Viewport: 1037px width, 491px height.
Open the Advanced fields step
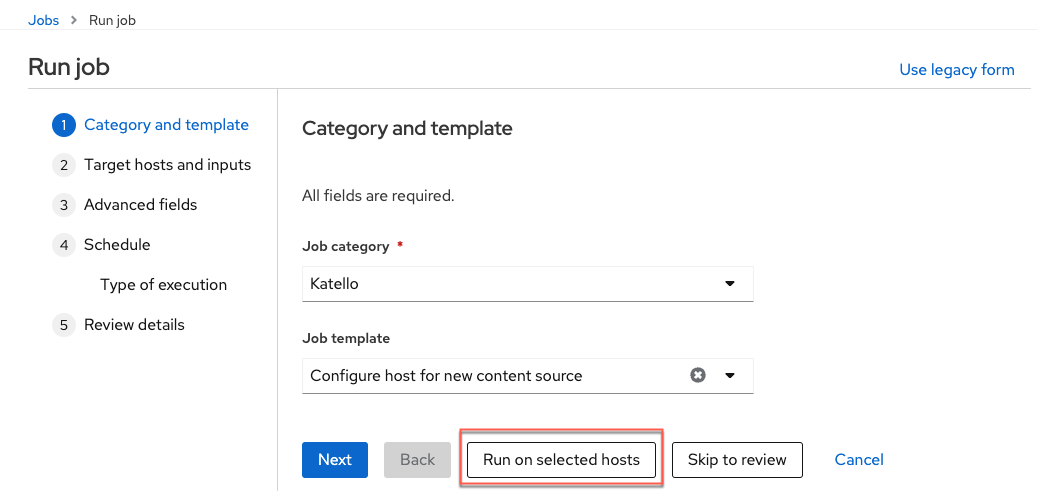coord(140,205)
